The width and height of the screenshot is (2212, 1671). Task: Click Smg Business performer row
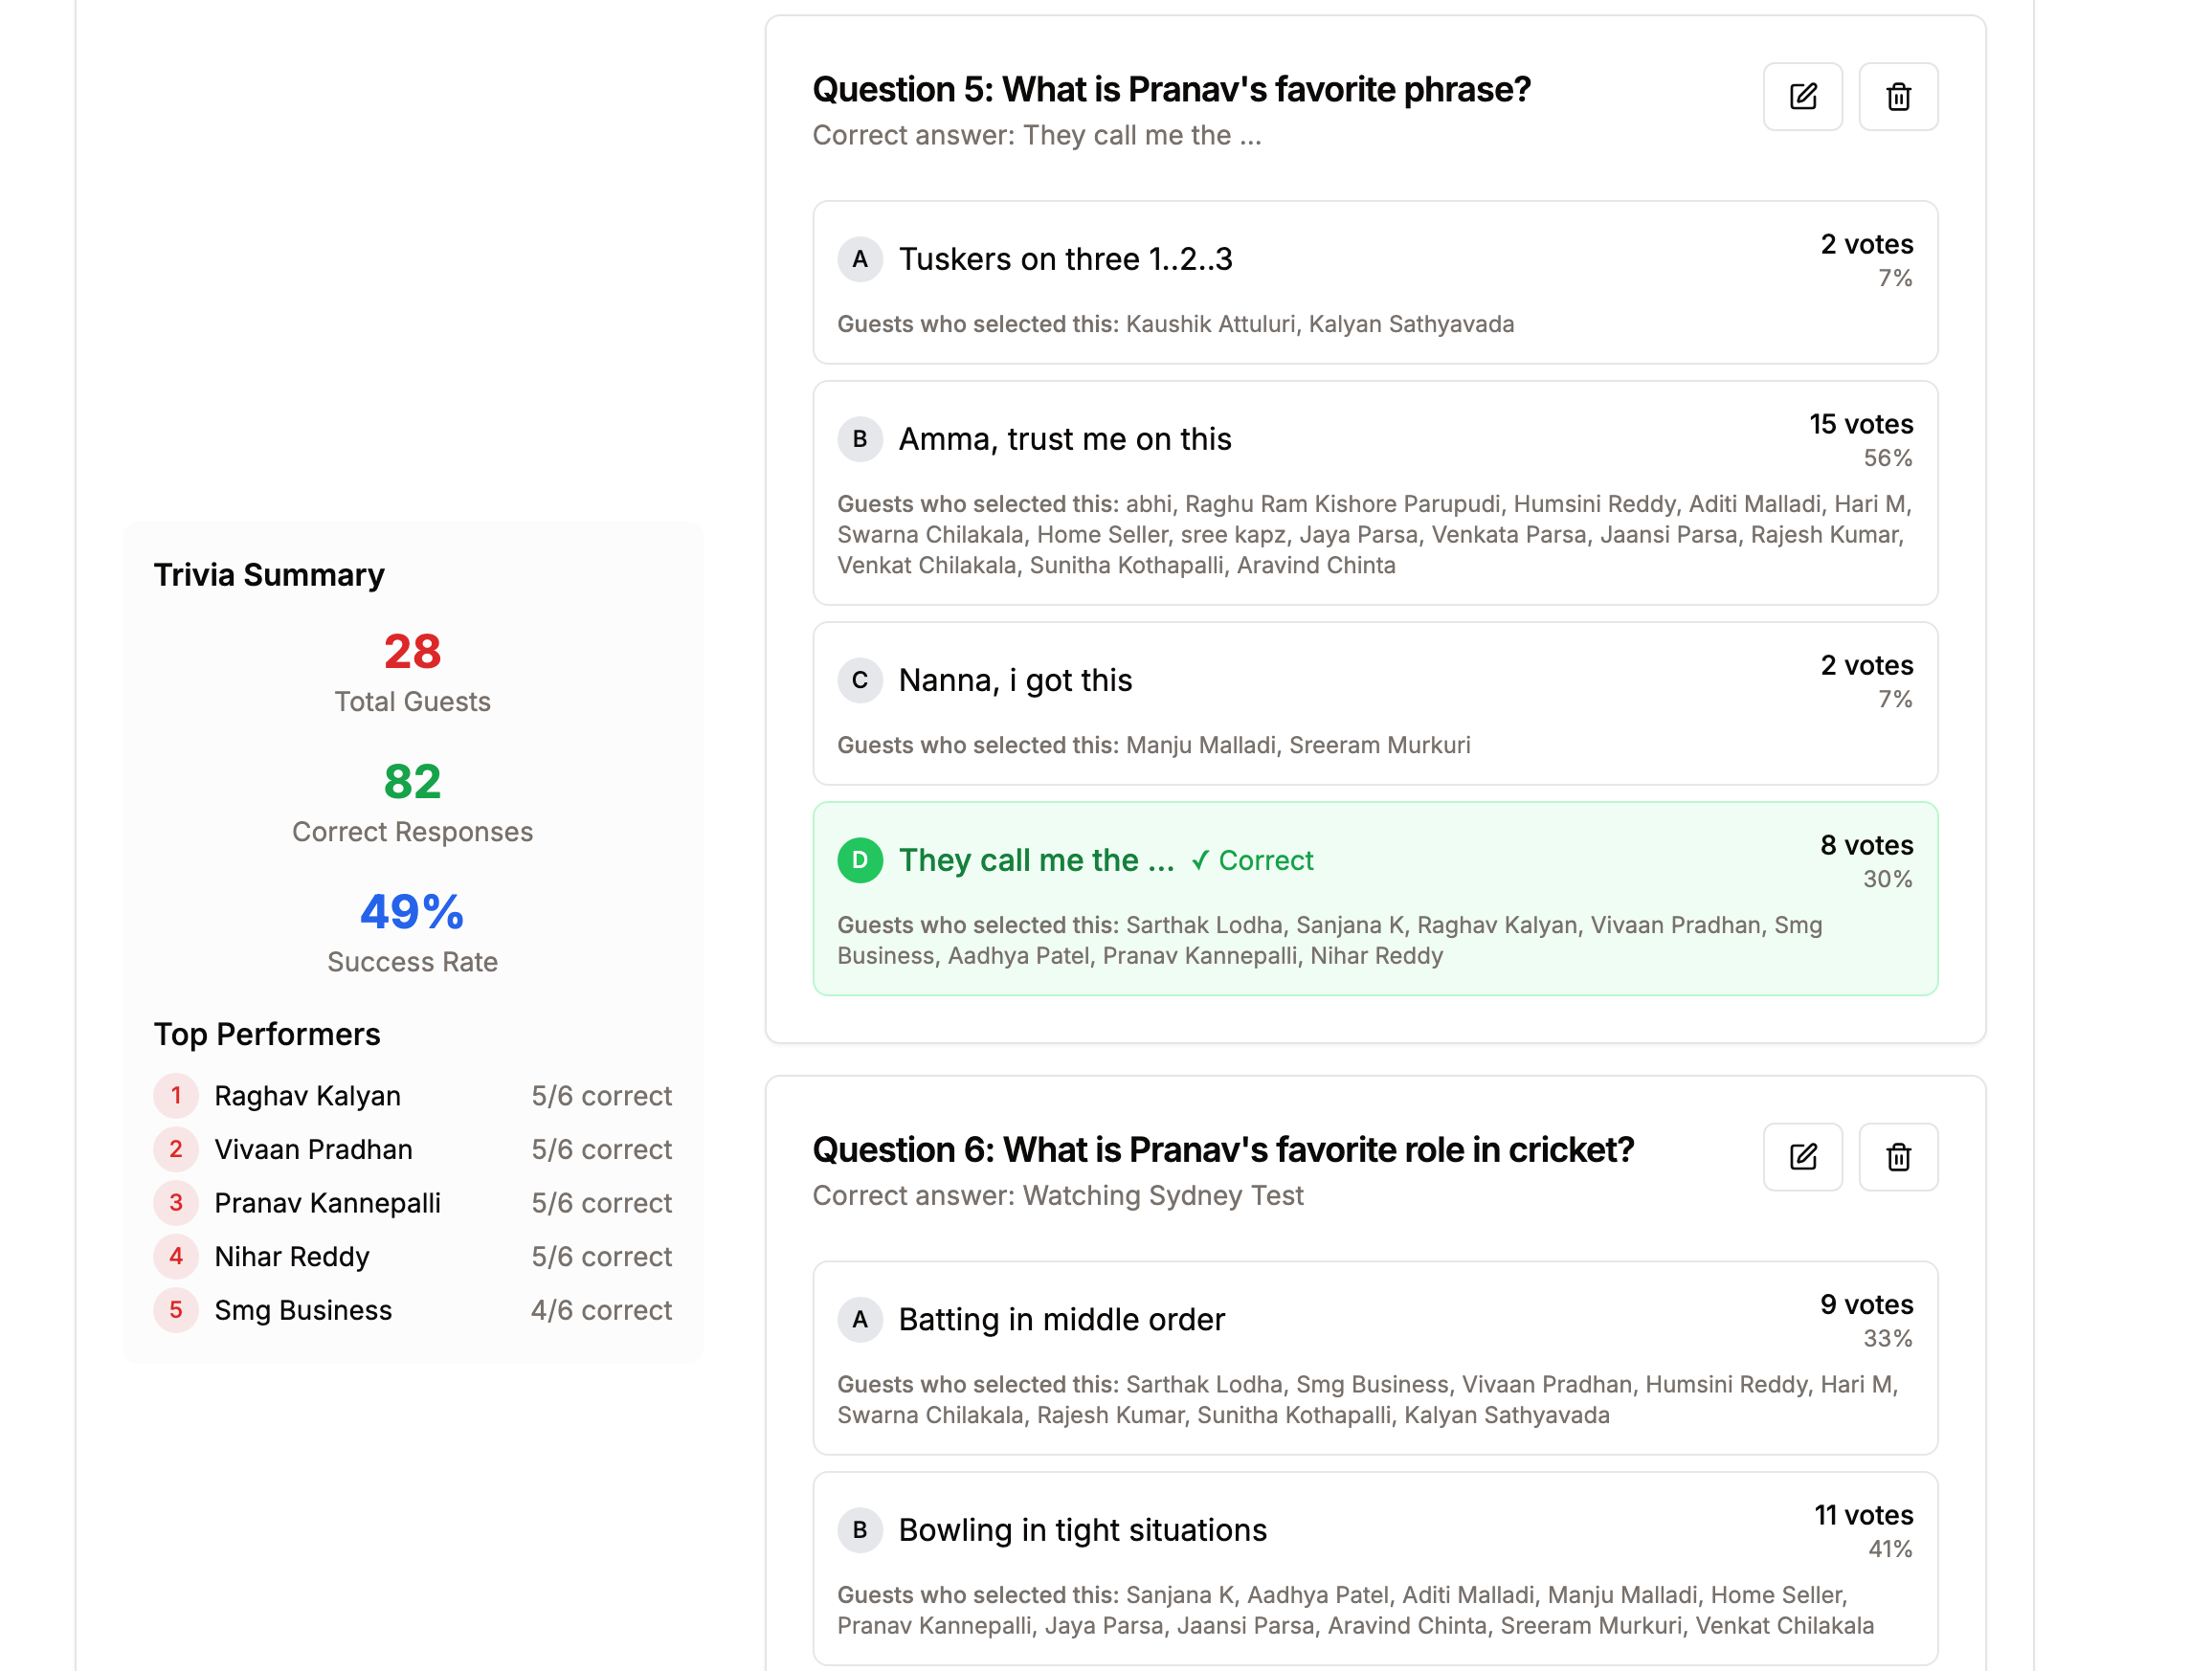pyautogui.click(x=303, y=1310)
